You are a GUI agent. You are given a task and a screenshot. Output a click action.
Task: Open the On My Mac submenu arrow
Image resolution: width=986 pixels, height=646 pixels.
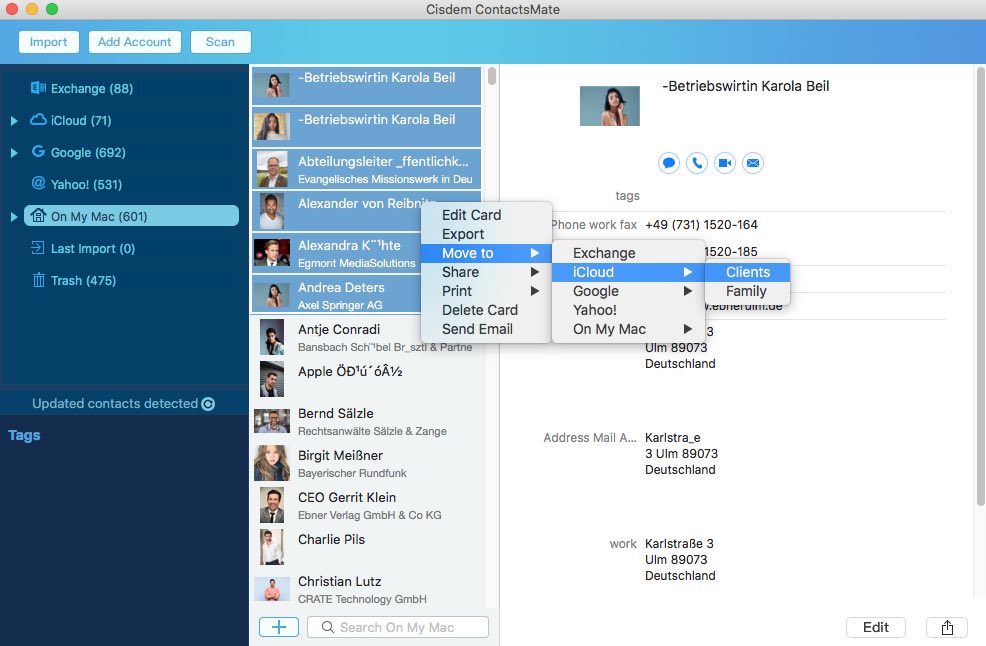tap(687, 328)
